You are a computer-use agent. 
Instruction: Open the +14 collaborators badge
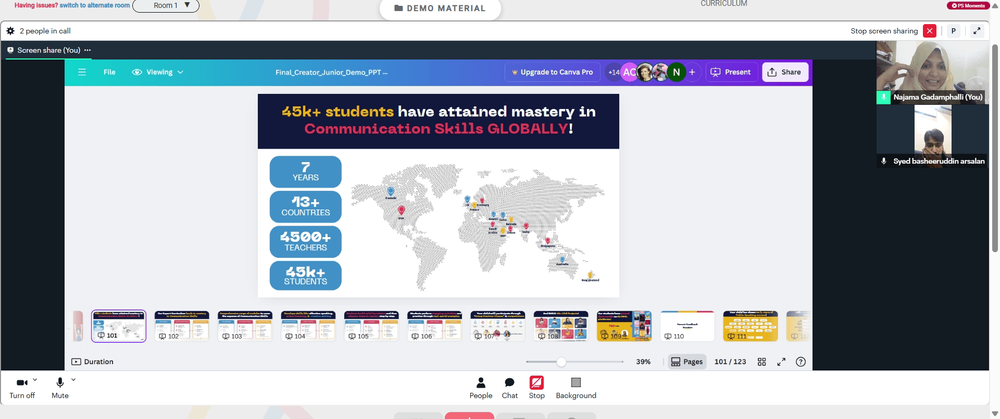click(x=614, y=72)
